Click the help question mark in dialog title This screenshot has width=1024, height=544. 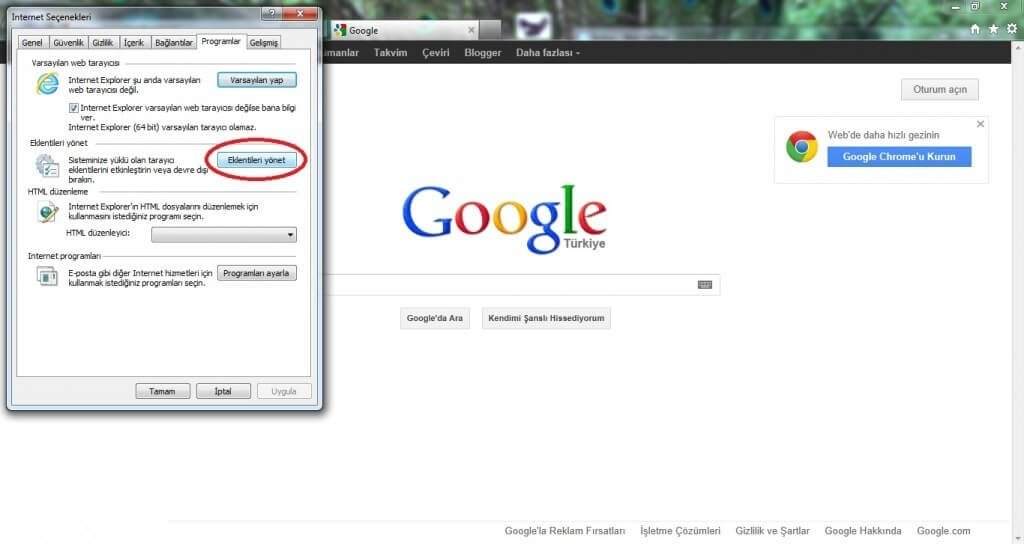(271, 14)
